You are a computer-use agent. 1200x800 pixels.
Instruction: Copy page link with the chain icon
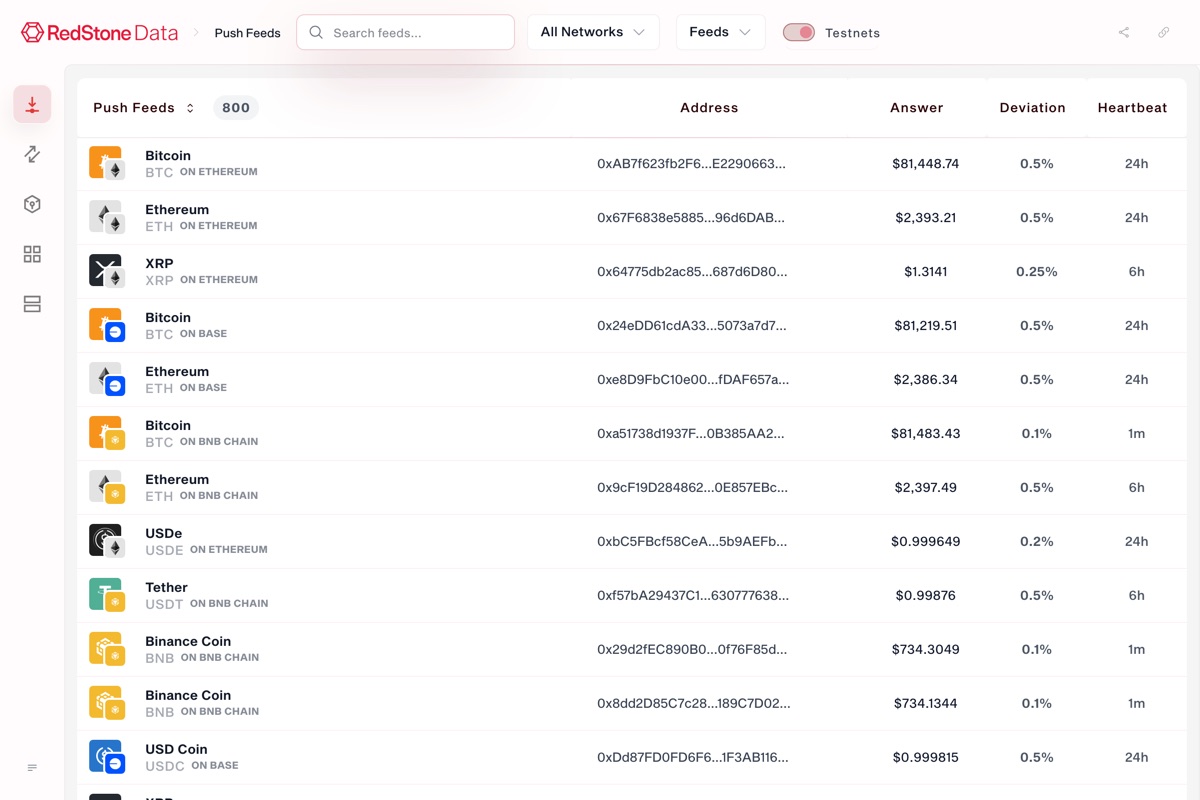[1164, 32]
